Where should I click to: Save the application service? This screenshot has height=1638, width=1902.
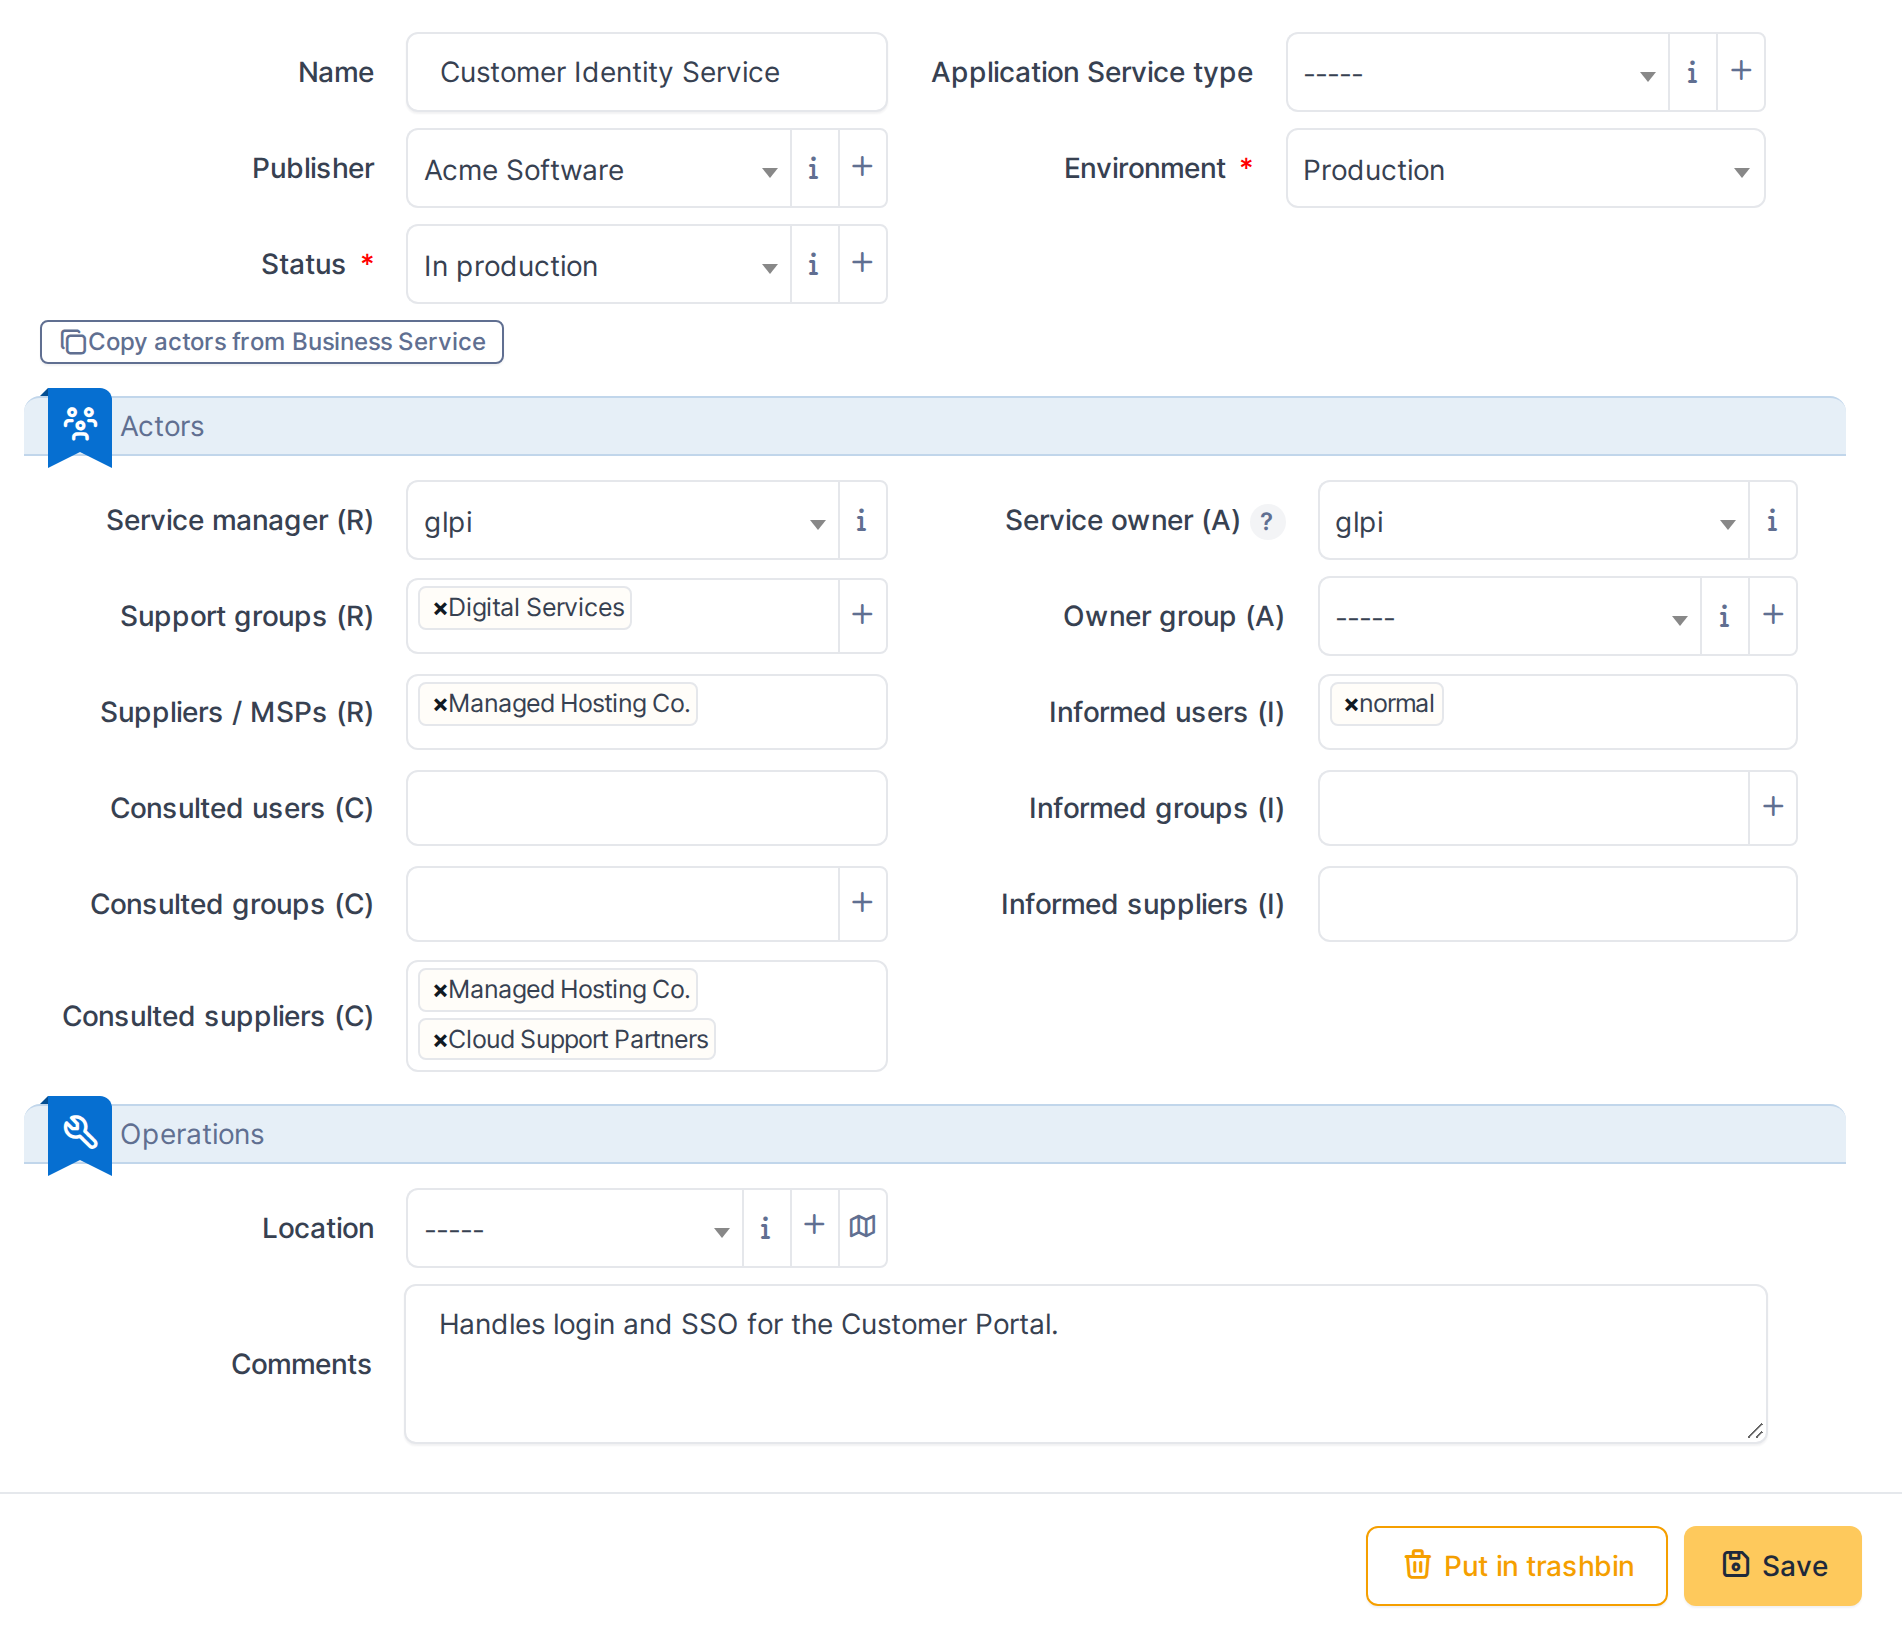(1773, 1566)
